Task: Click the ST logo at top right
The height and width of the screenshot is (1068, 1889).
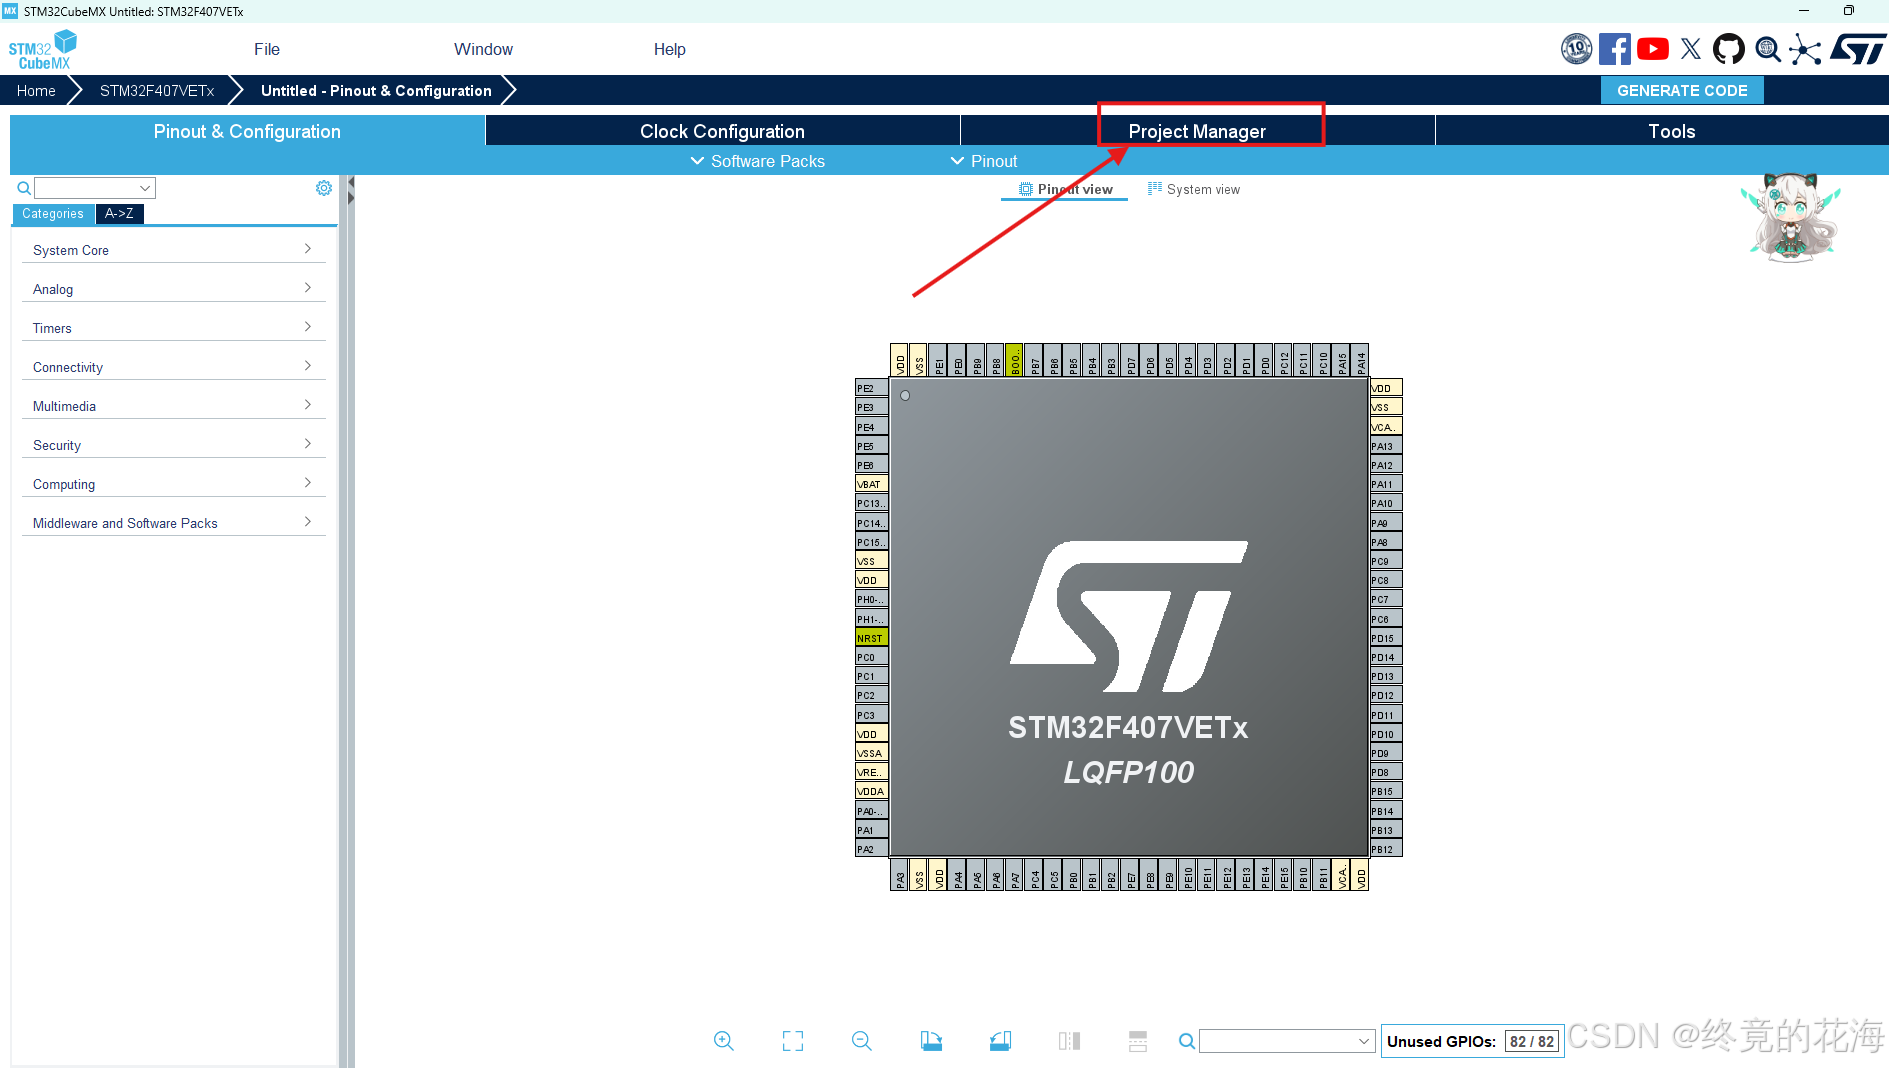Action: tap(1858, 49)
